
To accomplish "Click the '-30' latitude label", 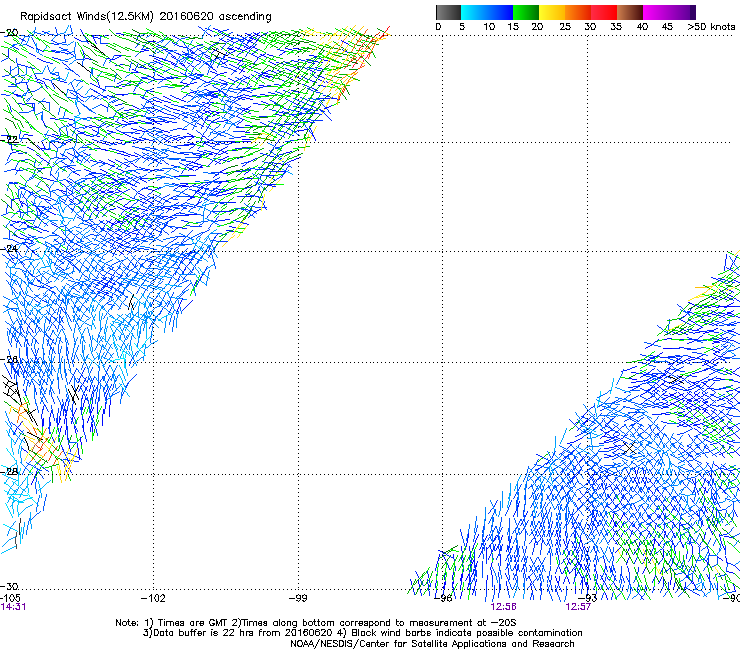I will 9,586.
